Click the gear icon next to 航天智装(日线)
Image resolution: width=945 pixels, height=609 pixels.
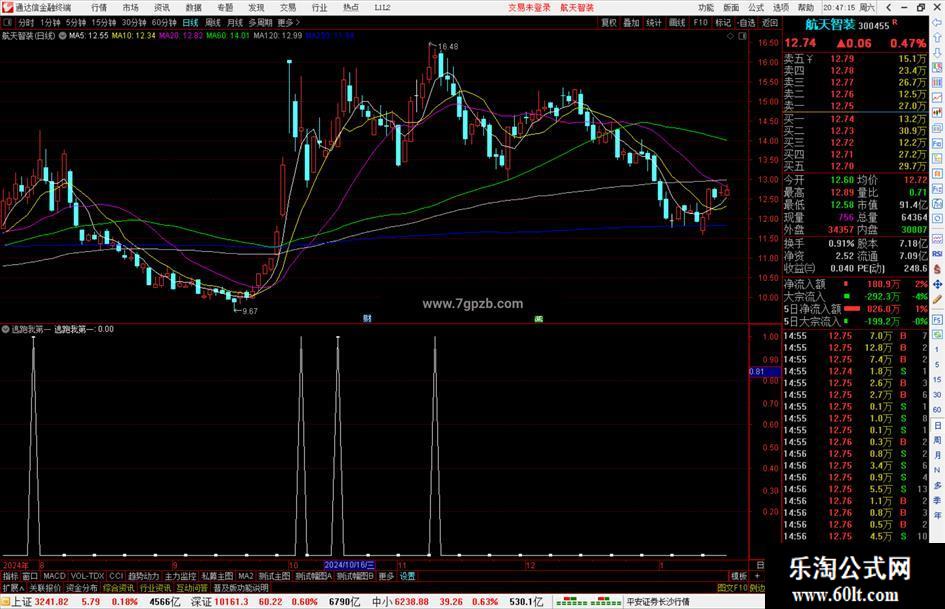click(62, 36)
